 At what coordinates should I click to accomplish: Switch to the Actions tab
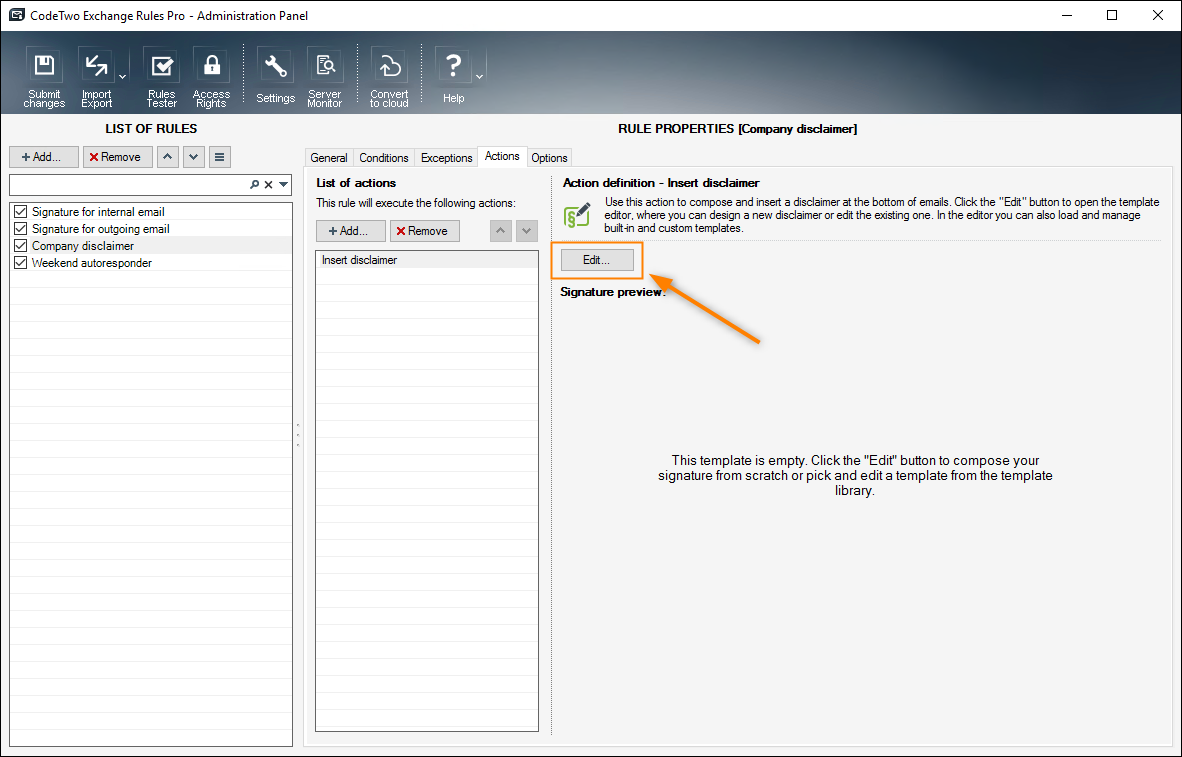(x=502, y=156)
